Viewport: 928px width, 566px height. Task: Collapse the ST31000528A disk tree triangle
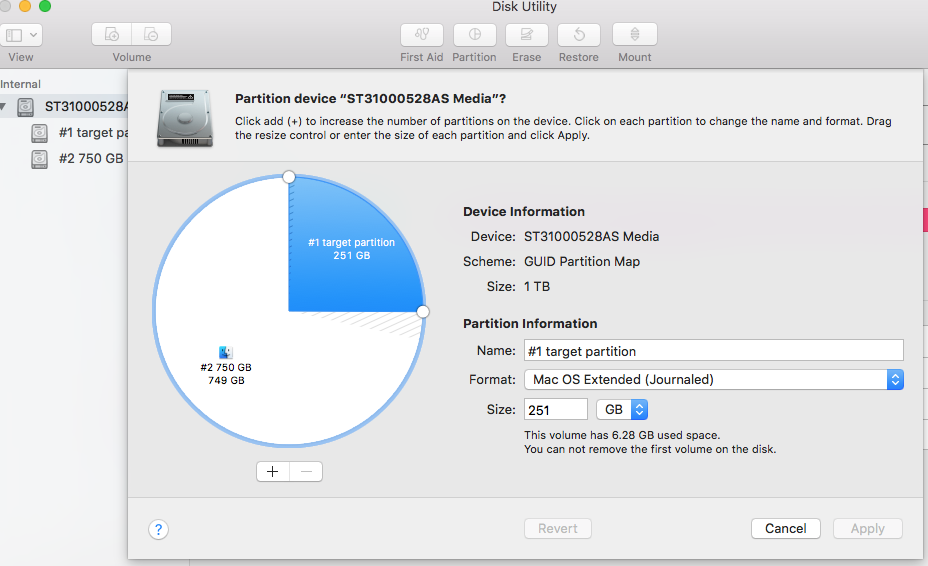4,107
